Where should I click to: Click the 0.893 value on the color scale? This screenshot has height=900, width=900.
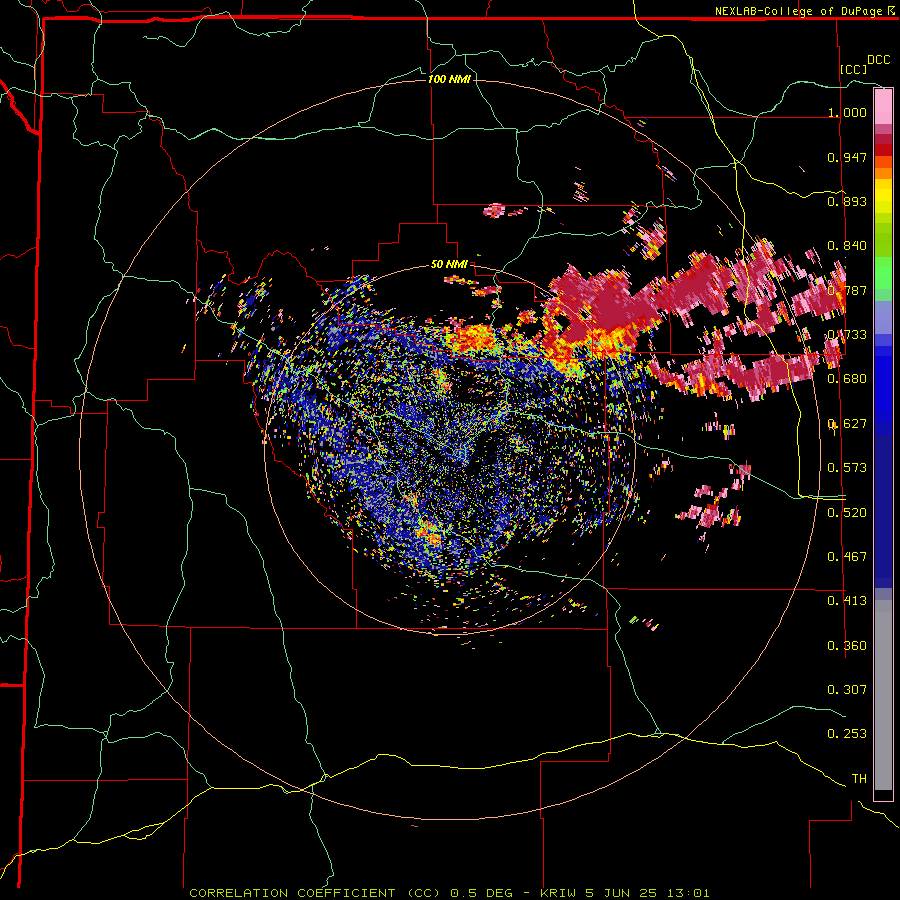click(847, 201)
